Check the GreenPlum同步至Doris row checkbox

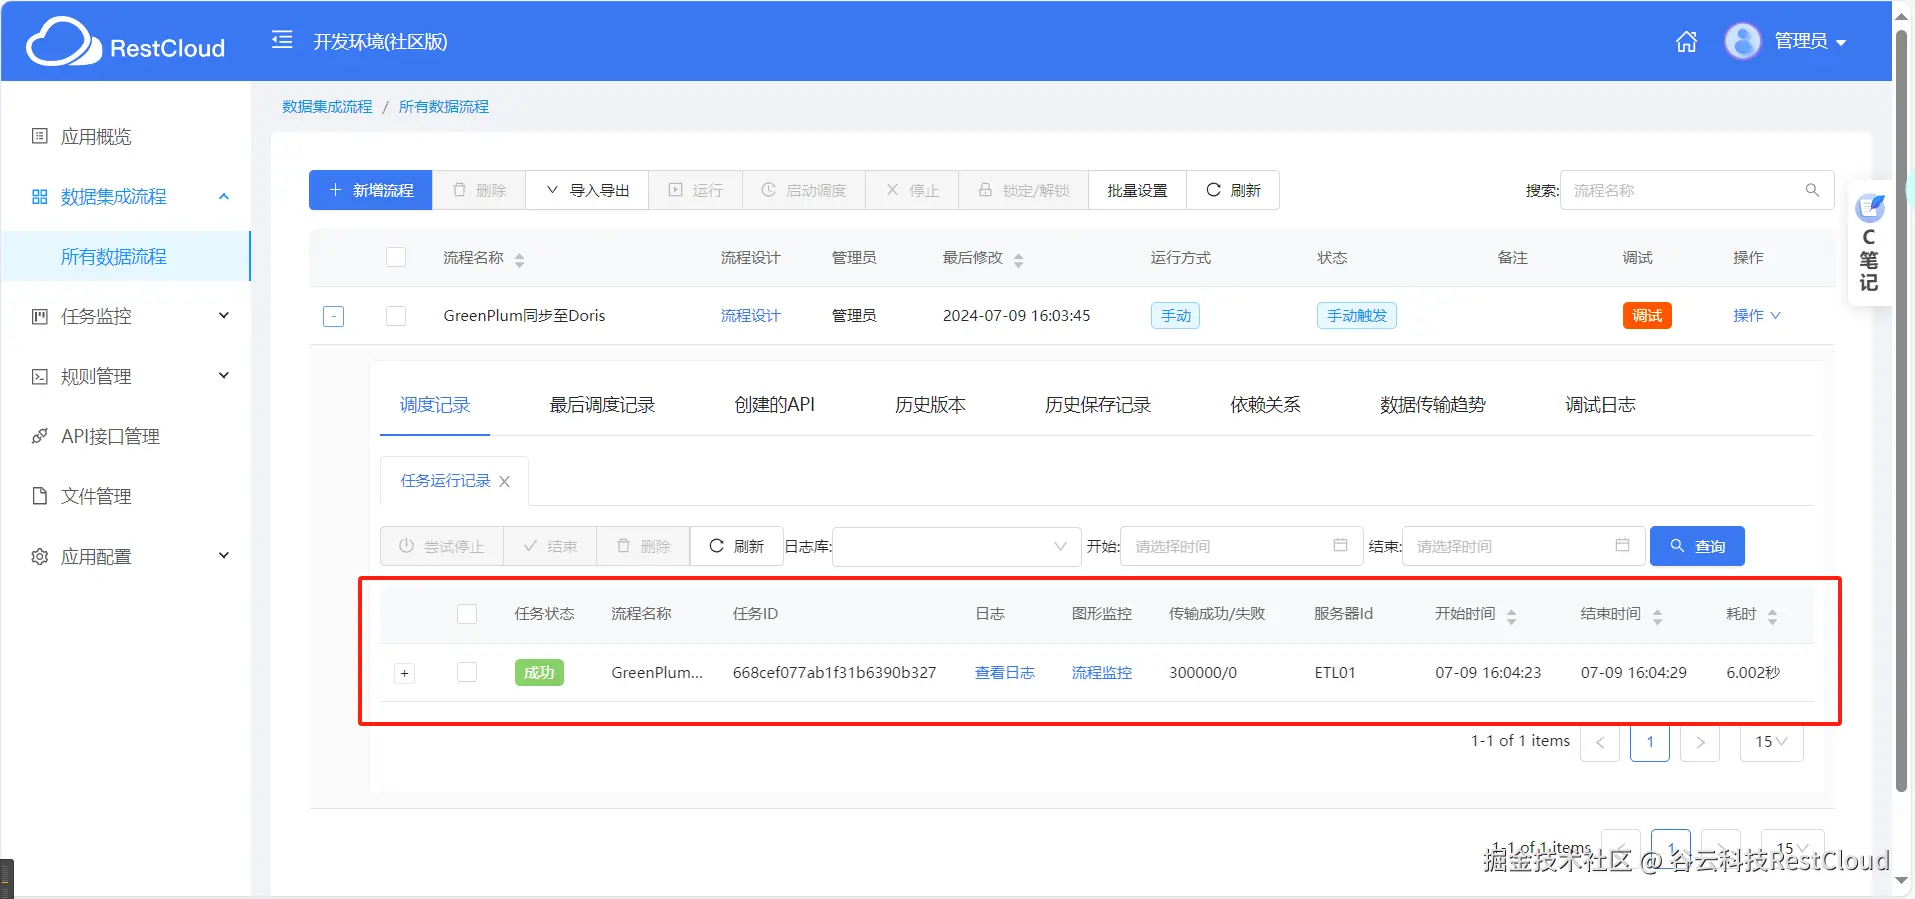coord(396,316)
